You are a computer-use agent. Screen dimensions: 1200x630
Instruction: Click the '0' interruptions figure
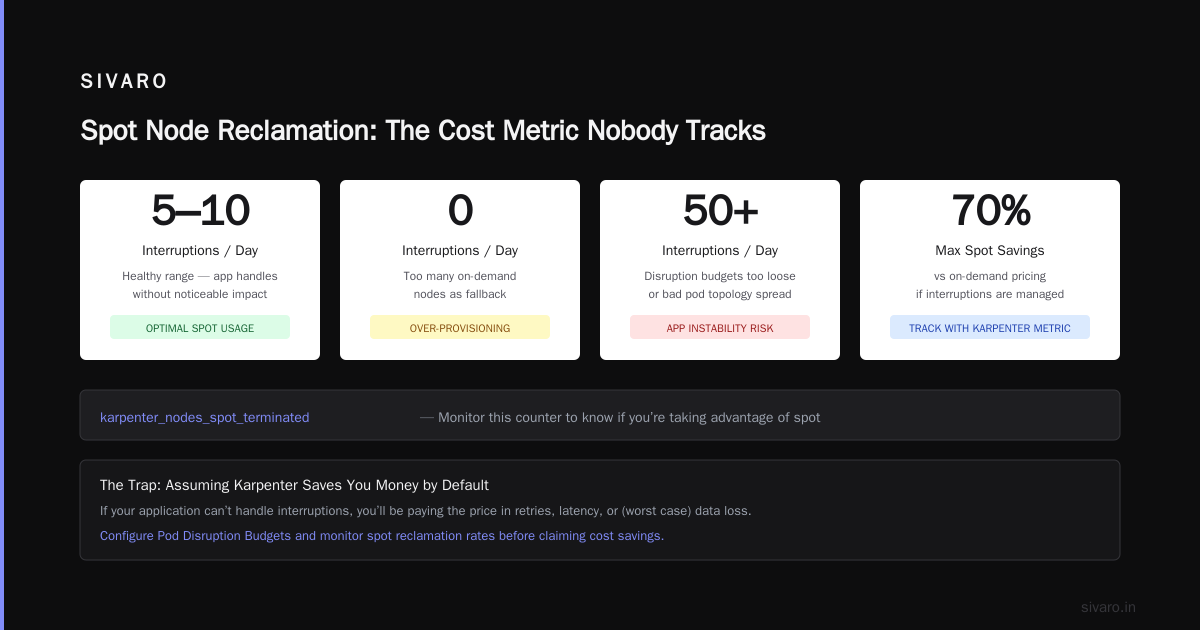coord(460,210)
